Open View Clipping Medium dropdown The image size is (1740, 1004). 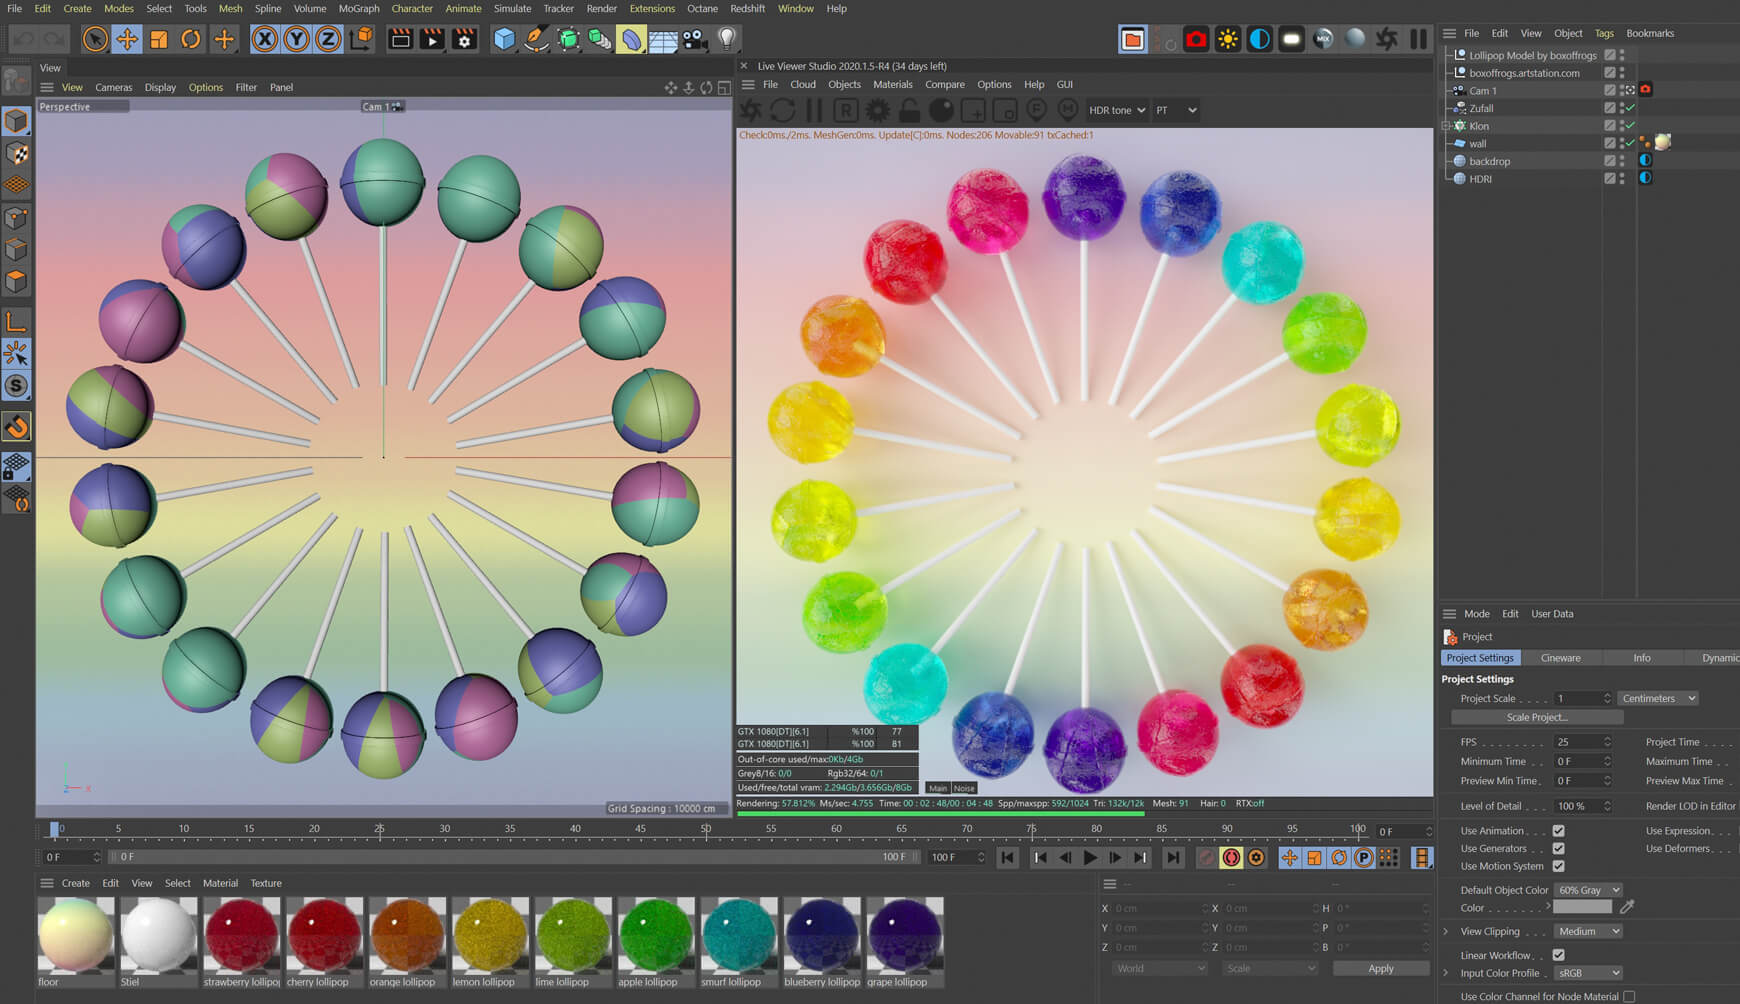tap(1588, 931)
